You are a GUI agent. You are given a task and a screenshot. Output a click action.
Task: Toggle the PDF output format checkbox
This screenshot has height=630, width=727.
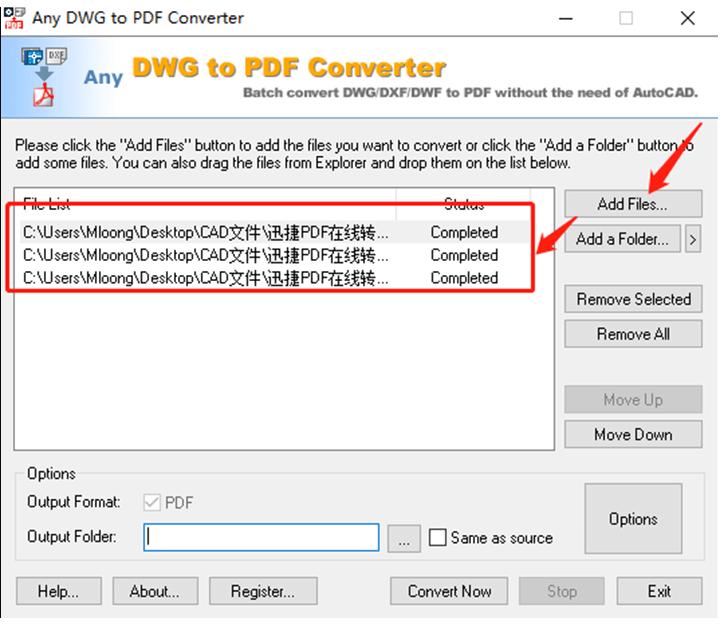[x=152, y=503]
